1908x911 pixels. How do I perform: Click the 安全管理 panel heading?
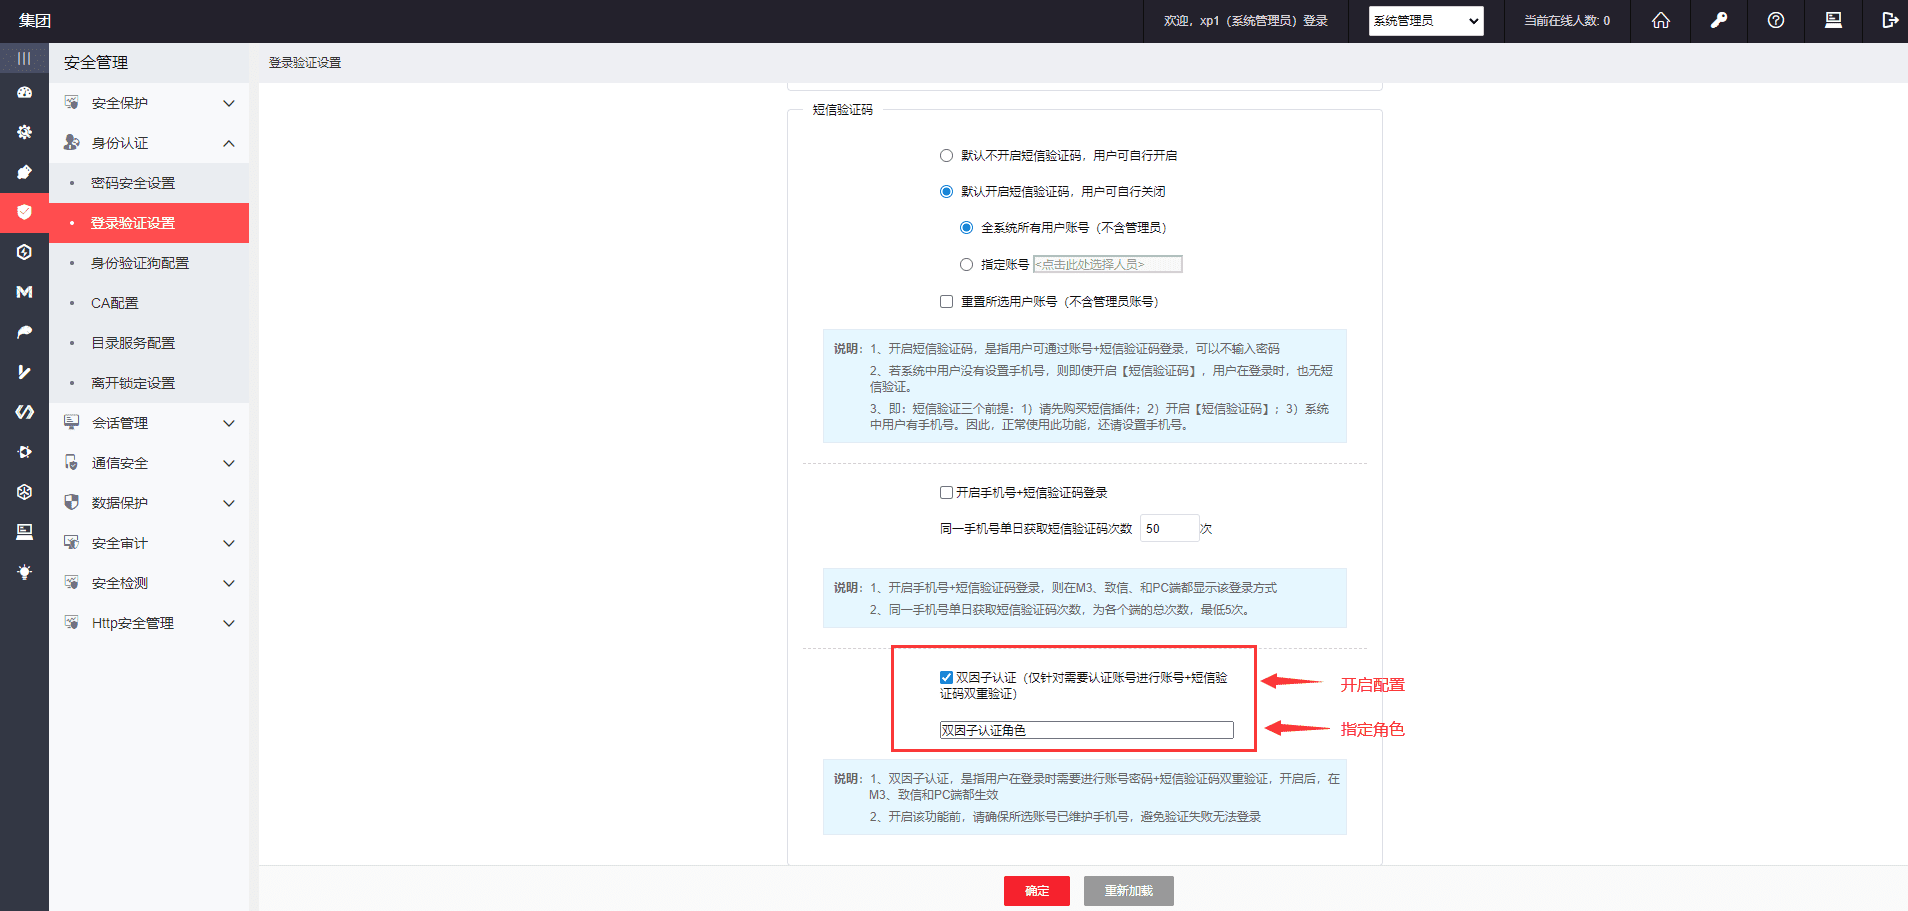pos(96,62)
